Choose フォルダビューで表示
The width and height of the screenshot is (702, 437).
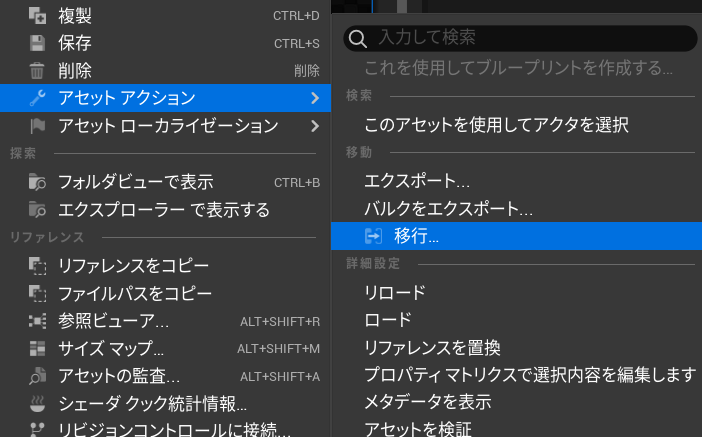click(x=165, y=182)
